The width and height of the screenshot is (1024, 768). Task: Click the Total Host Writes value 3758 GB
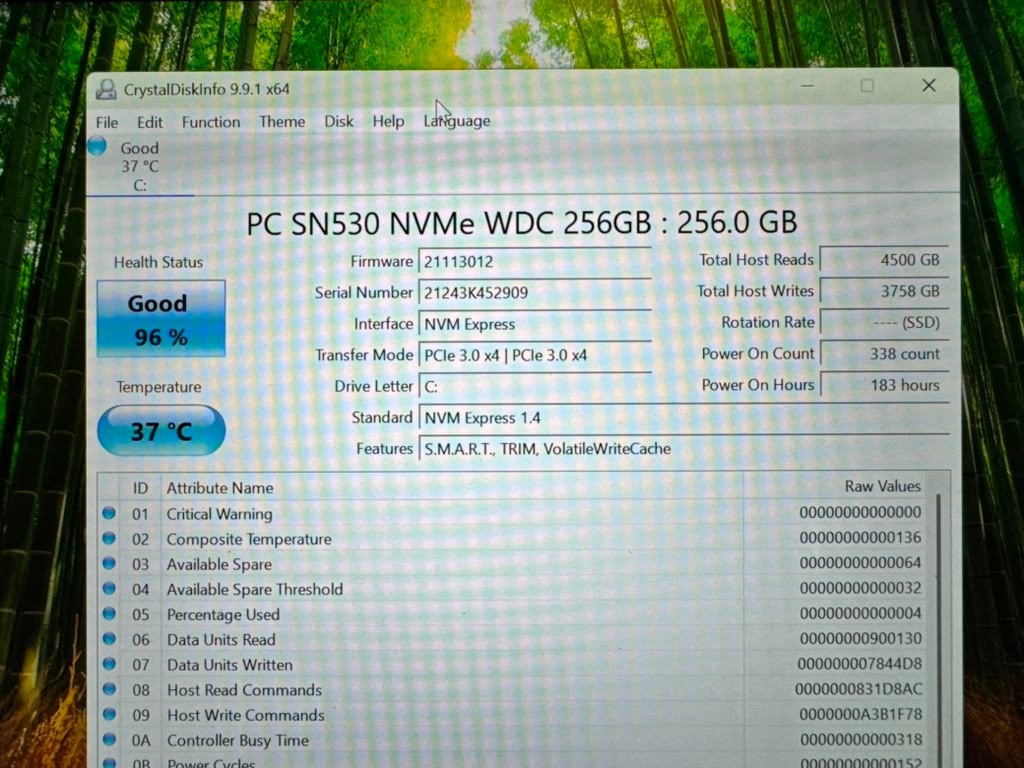[884, 291]
